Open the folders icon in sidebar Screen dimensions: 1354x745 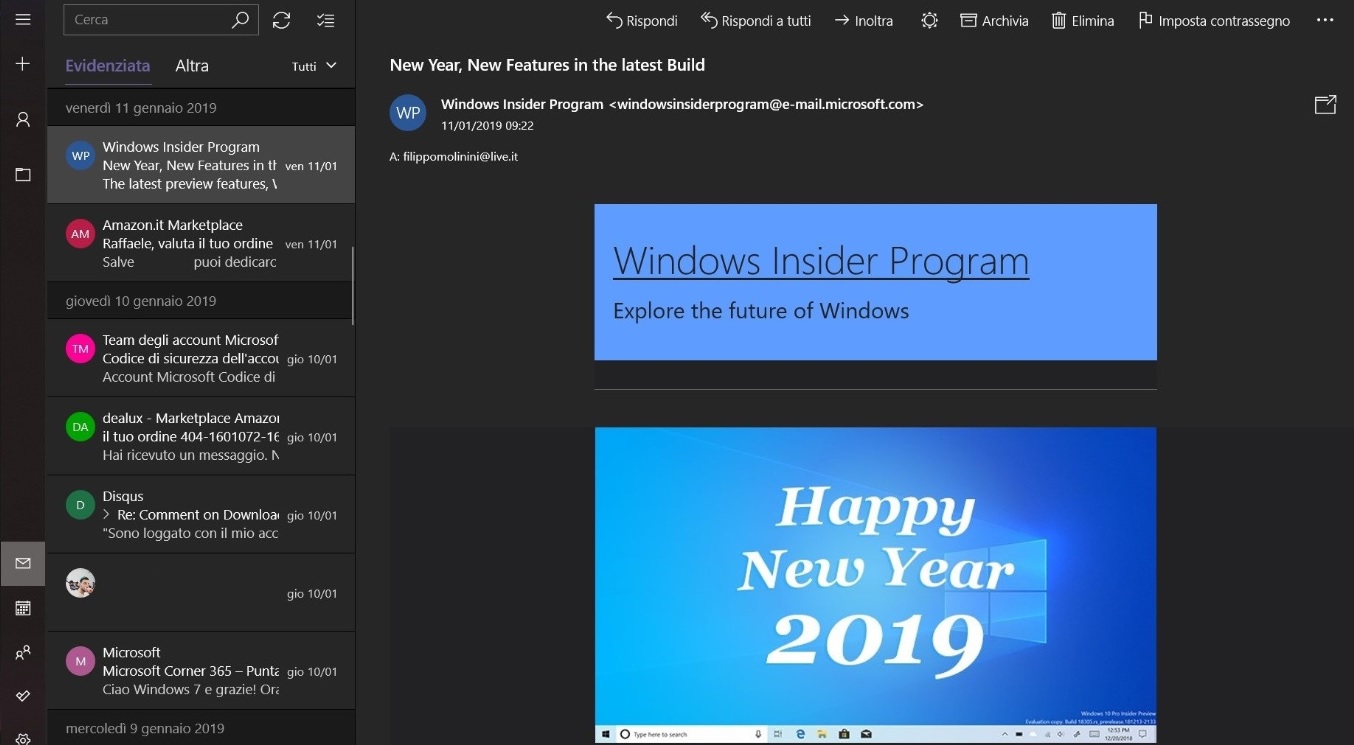(x=23, y=174)
